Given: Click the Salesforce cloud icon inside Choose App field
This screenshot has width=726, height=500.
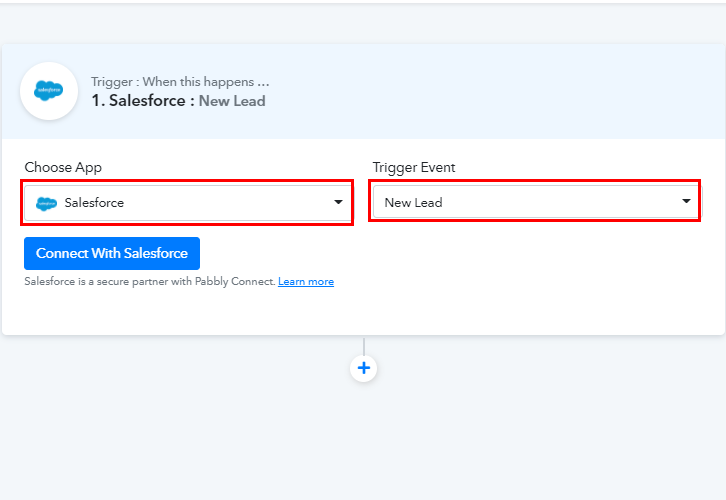Looking at the screenshot, I should pyautogui.click(x=46, y=203).
